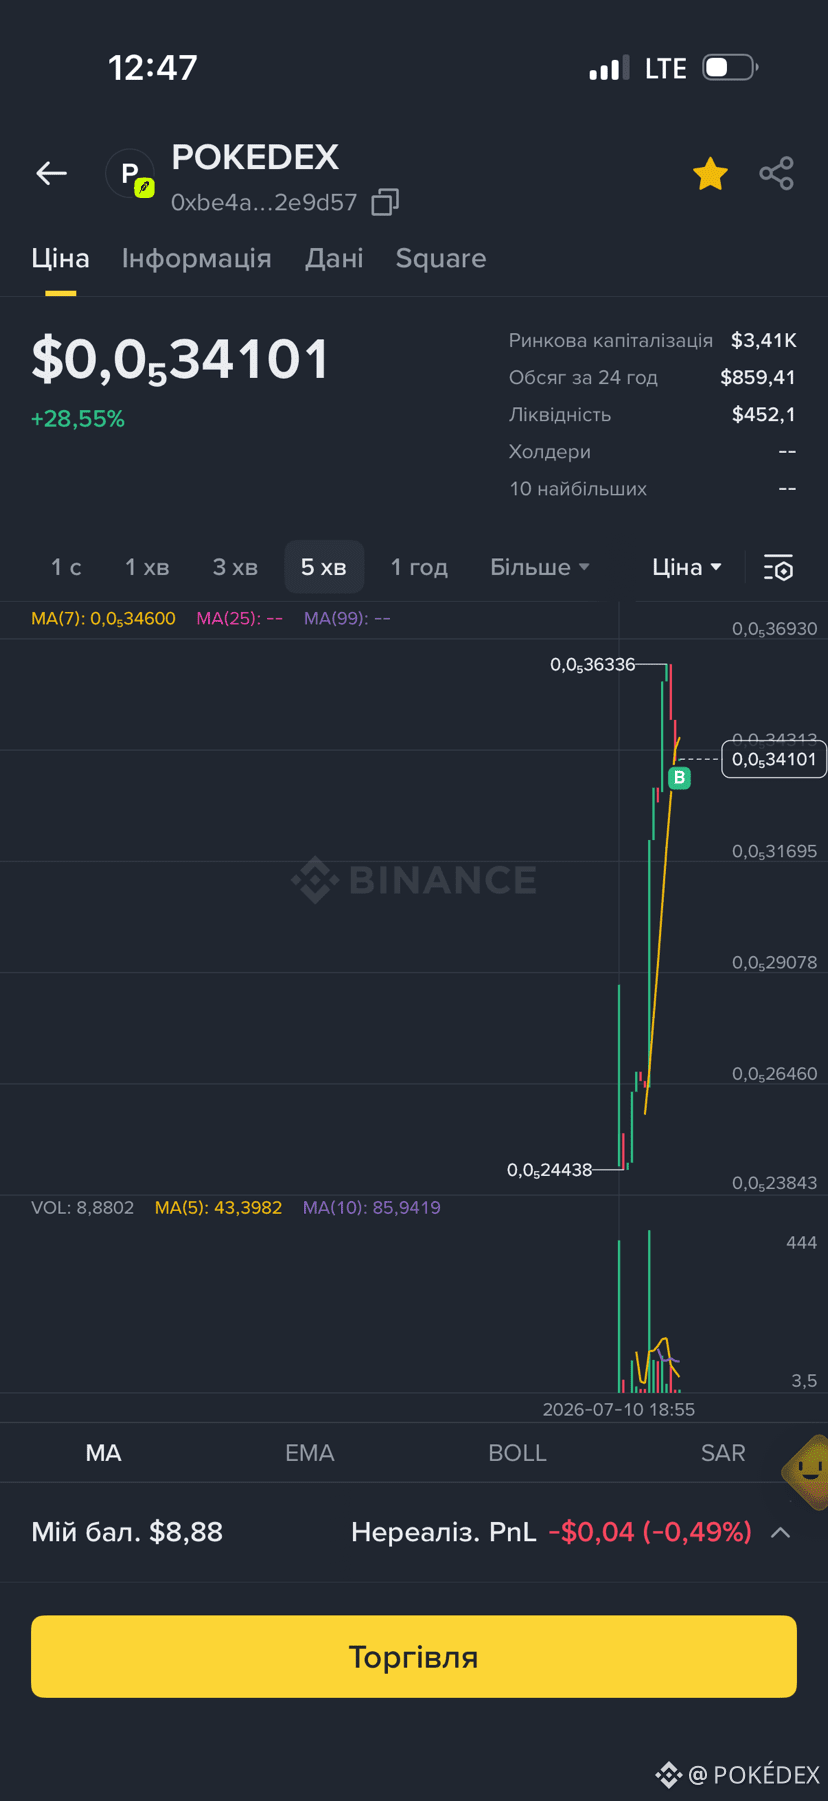Tap the Обсяг за 24 год value $859,41
The width and height of the screenshot is (828, 1801).
point(758,377)
